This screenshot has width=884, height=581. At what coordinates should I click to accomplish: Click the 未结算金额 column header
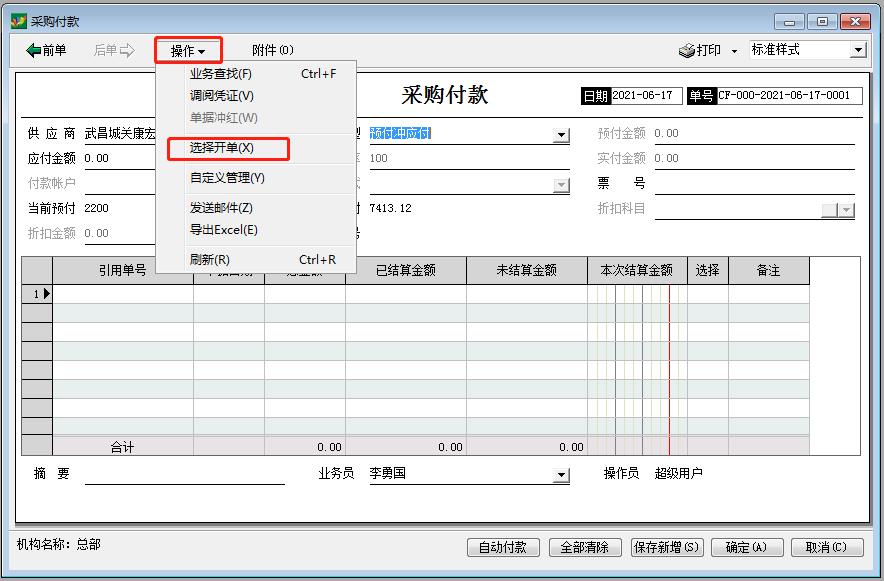point(527,270)
